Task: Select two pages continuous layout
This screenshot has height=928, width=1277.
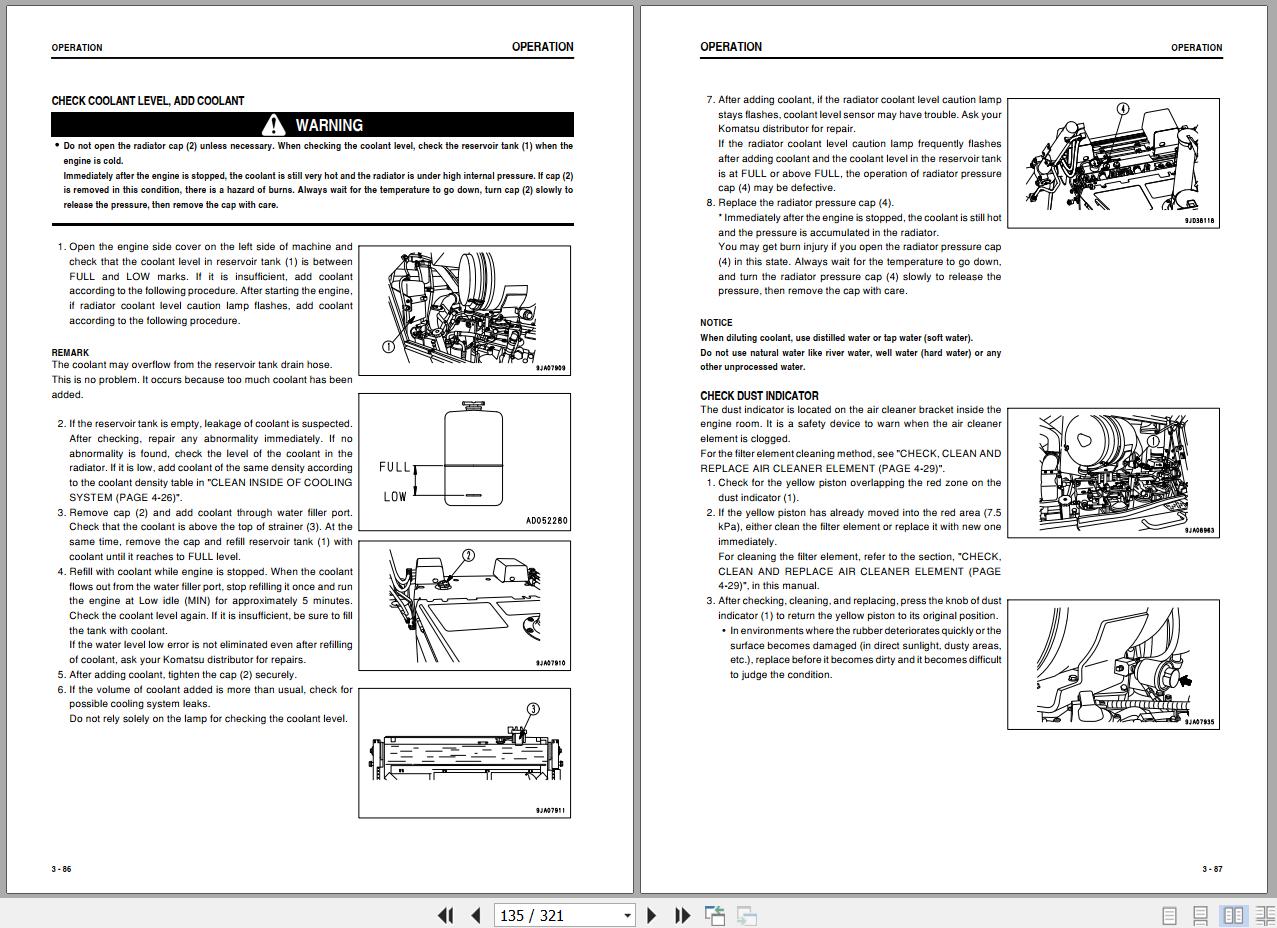Action: tap(1265, 915)
